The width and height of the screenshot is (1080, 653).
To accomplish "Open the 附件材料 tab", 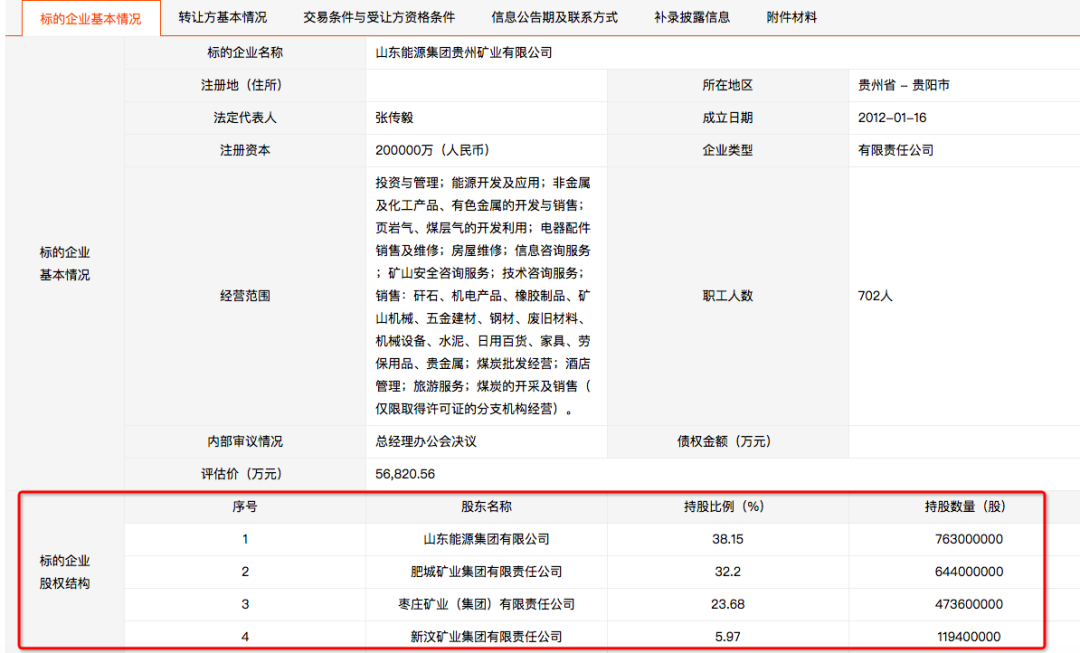I will [x=791, y=17].
